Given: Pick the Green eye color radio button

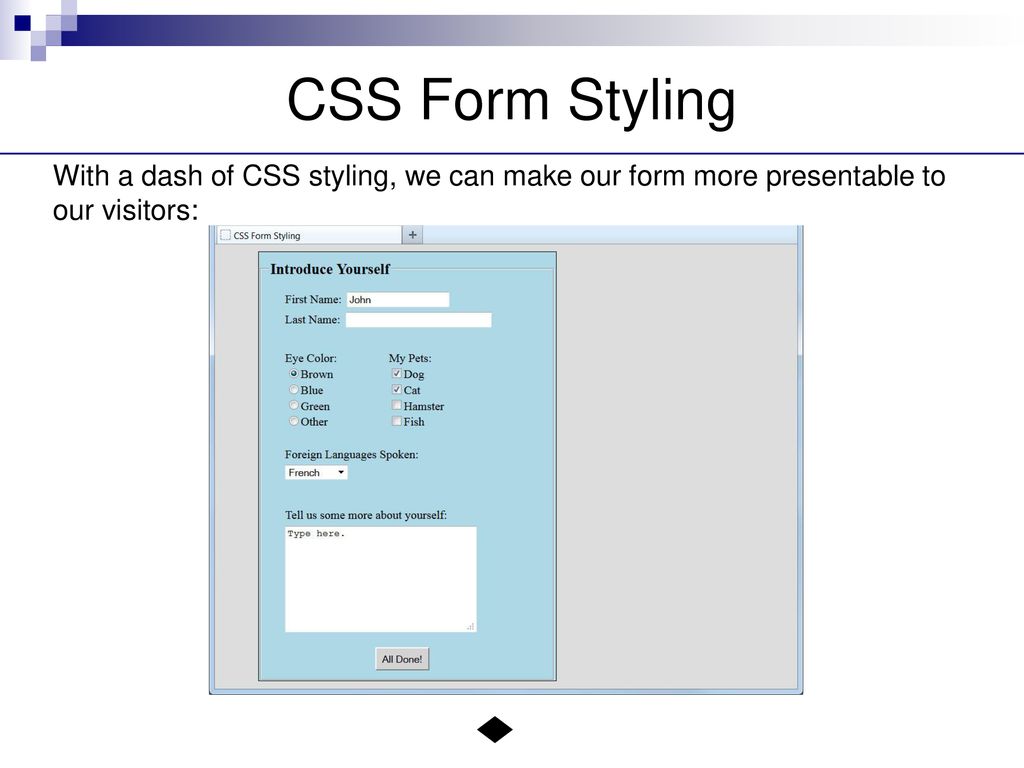Looking at the screenshot, I should 294,406.
